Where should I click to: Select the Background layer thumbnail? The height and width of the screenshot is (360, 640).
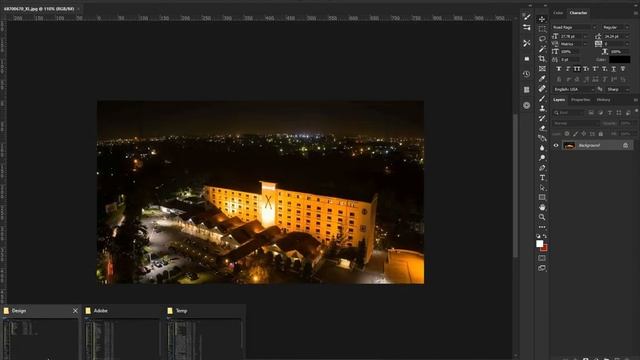tap(569, 145)
